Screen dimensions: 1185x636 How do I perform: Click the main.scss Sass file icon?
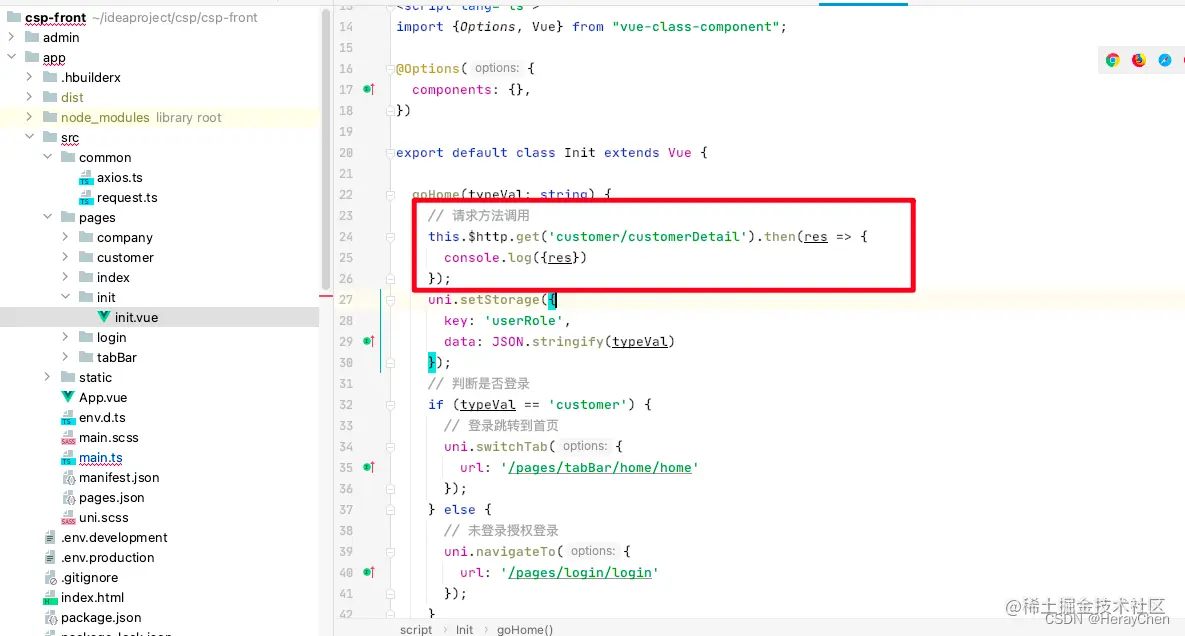pyautogui.click(x=68, y=437)
